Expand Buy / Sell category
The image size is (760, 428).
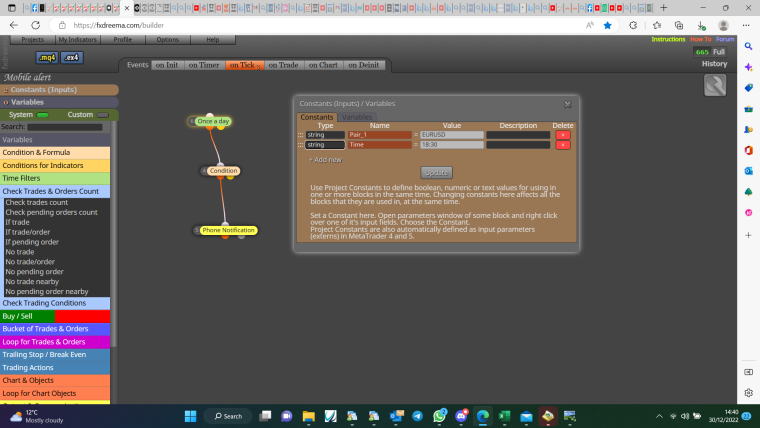pos(55,316)
